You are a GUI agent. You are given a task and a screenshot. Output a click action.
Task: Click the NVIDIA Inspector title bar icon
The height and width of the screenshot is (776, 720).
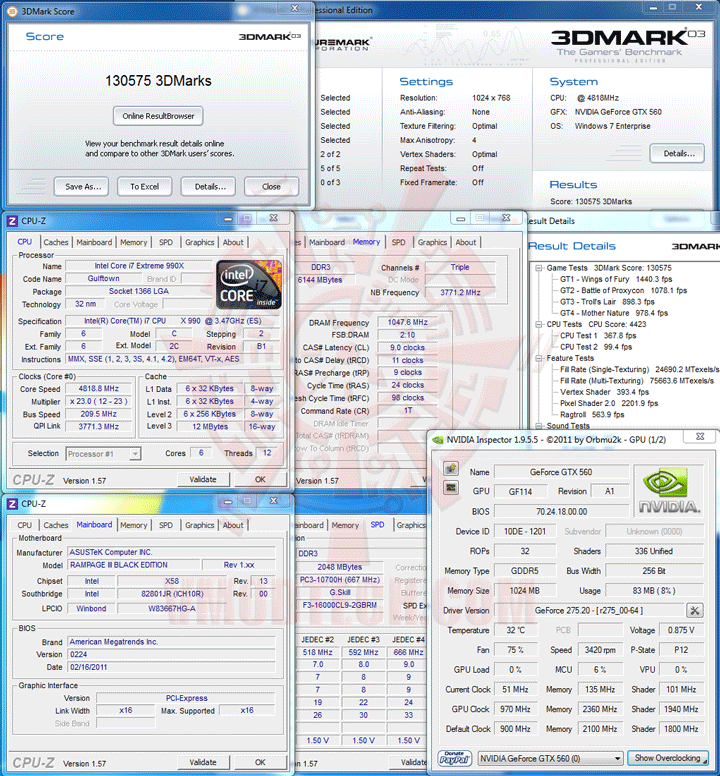[437, 439]
